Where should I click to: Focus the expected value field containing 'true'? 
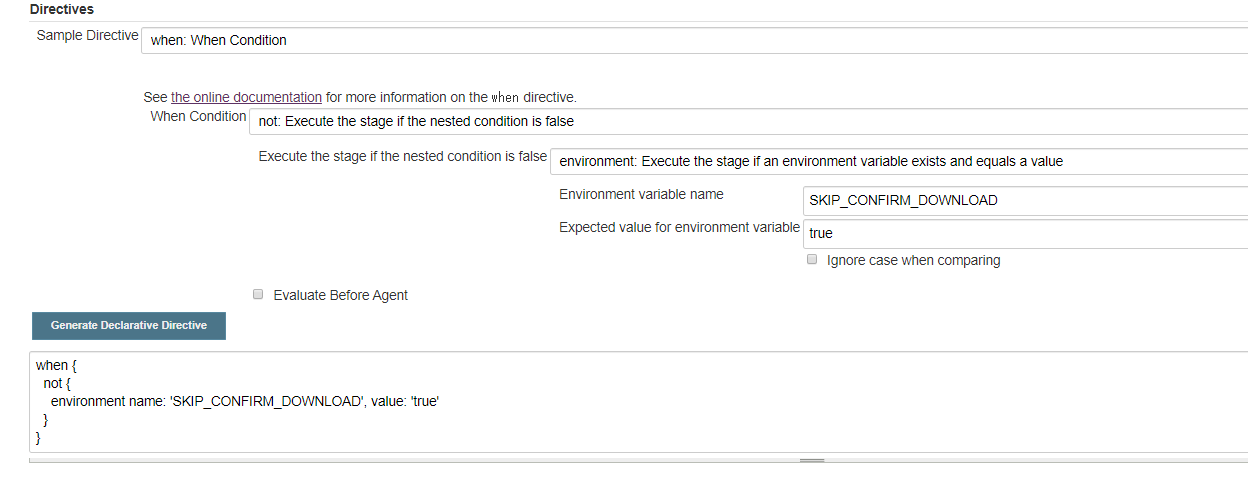(1024, 233)
